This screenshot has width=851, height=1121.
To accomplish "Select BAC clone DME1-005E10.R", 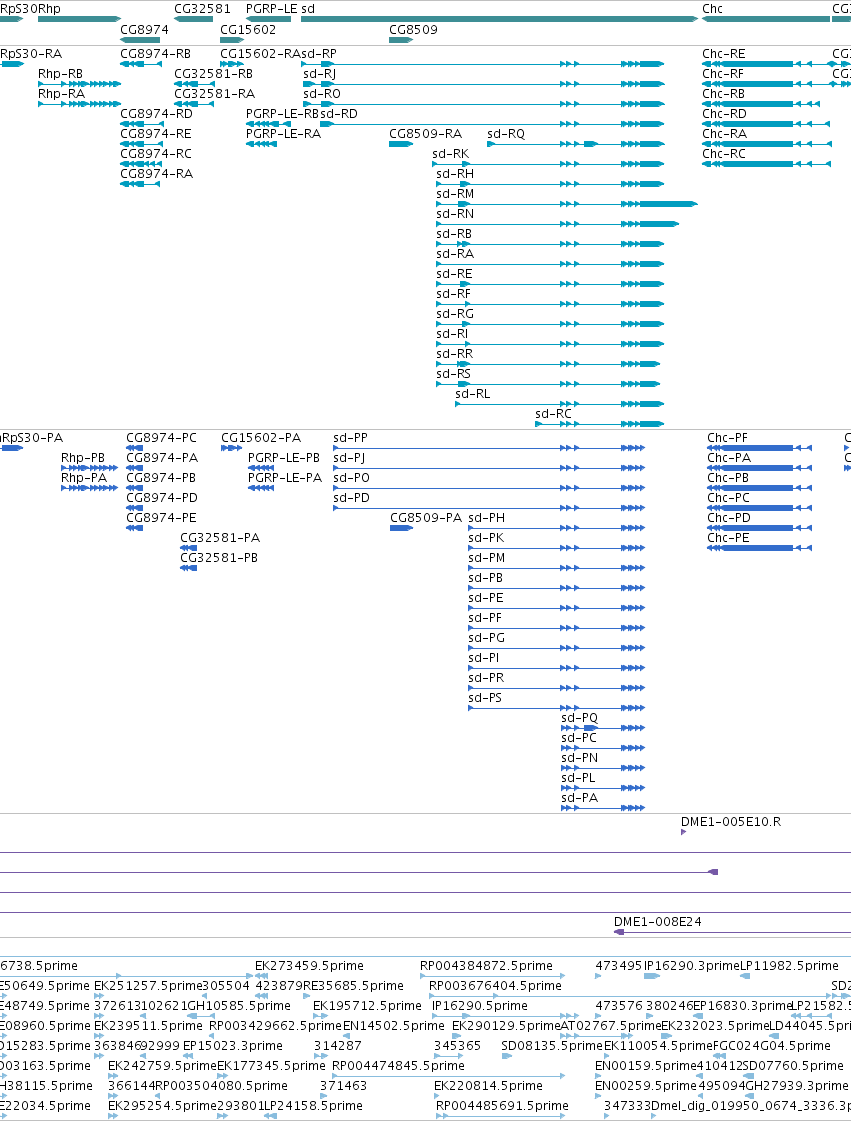I will tap(731, 821).
